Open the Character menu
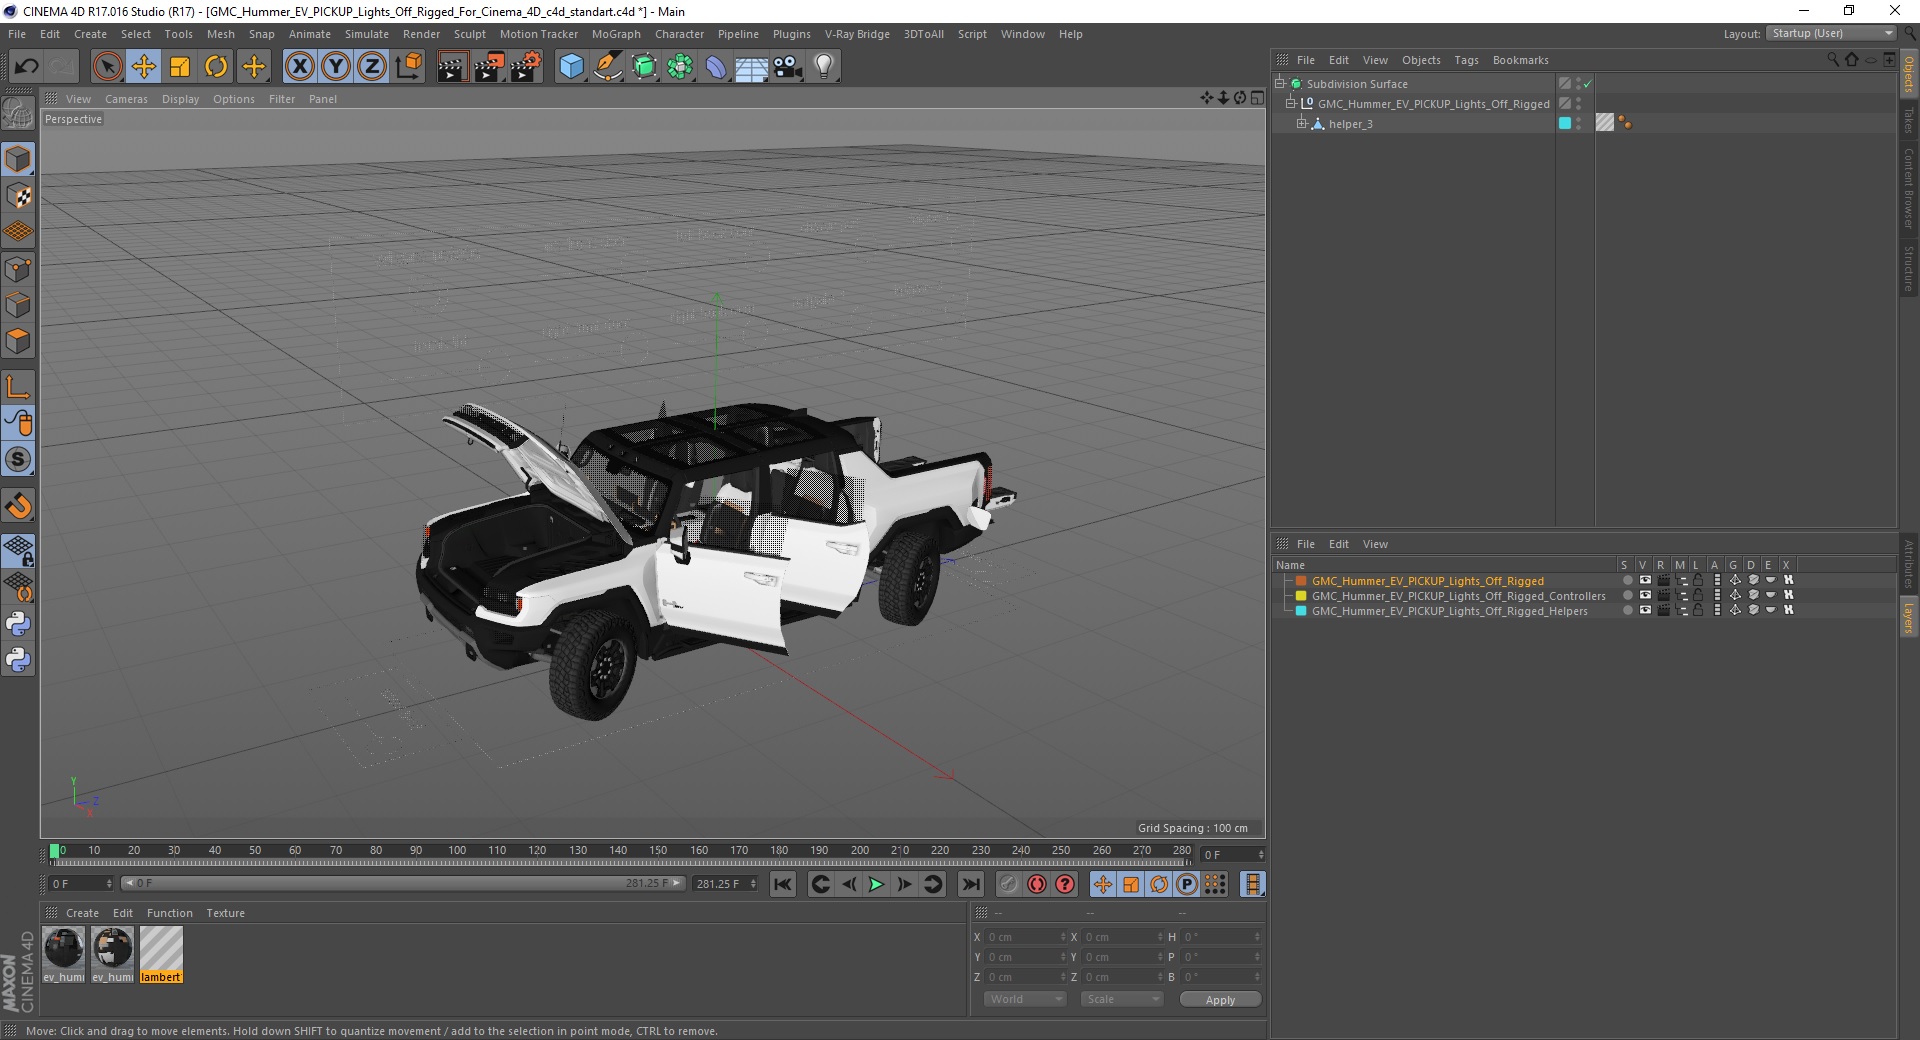 coord(679,34)
